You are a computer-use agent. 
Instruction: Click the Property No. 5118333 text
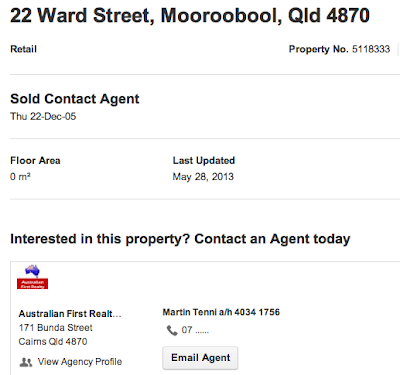[x=339, y=49]
